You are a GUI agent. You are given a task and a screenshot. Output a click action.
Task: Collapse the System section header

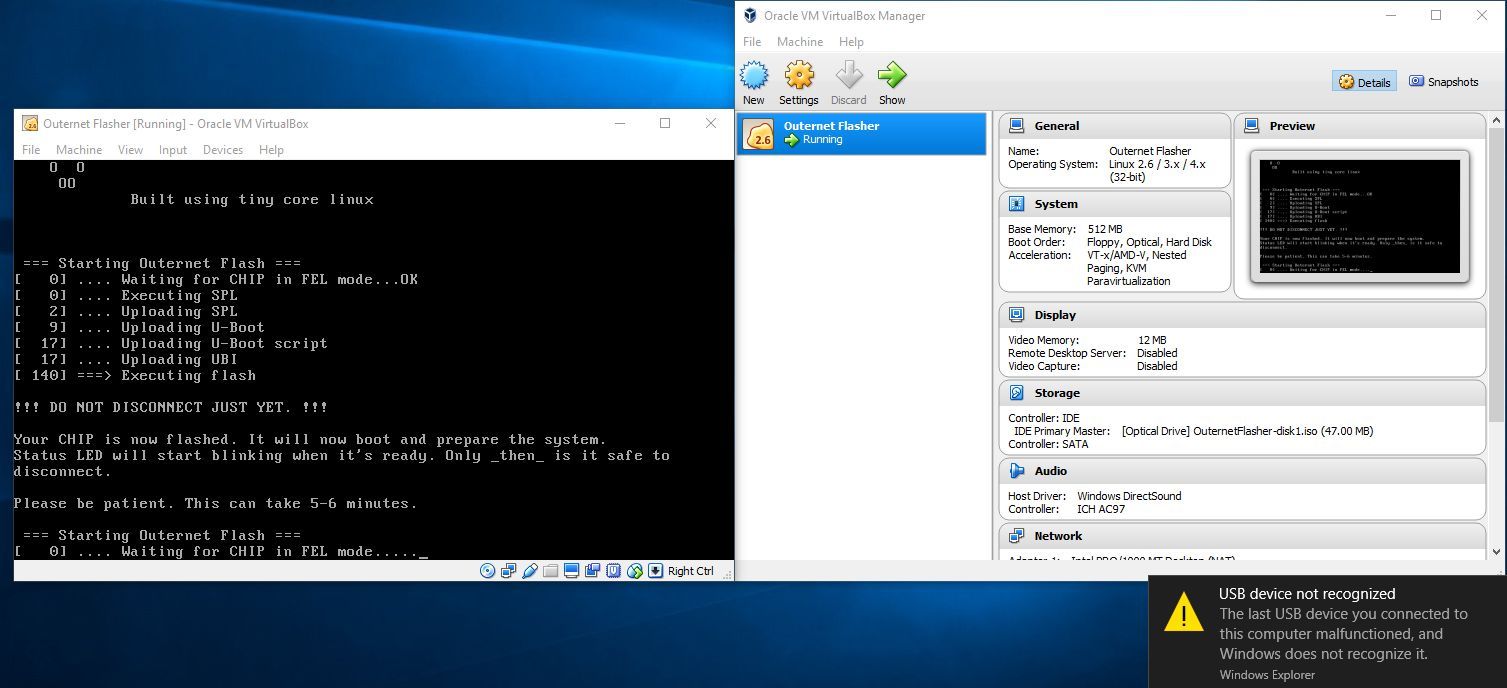coord(1056,204)
